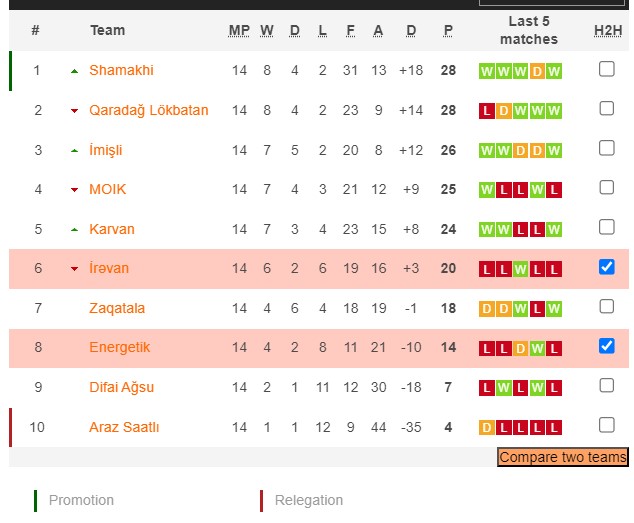Viewport: 634px width, 523px height.
Task: Click İmişli's green up-arrow position icon
Action: [x=74, y=151]
